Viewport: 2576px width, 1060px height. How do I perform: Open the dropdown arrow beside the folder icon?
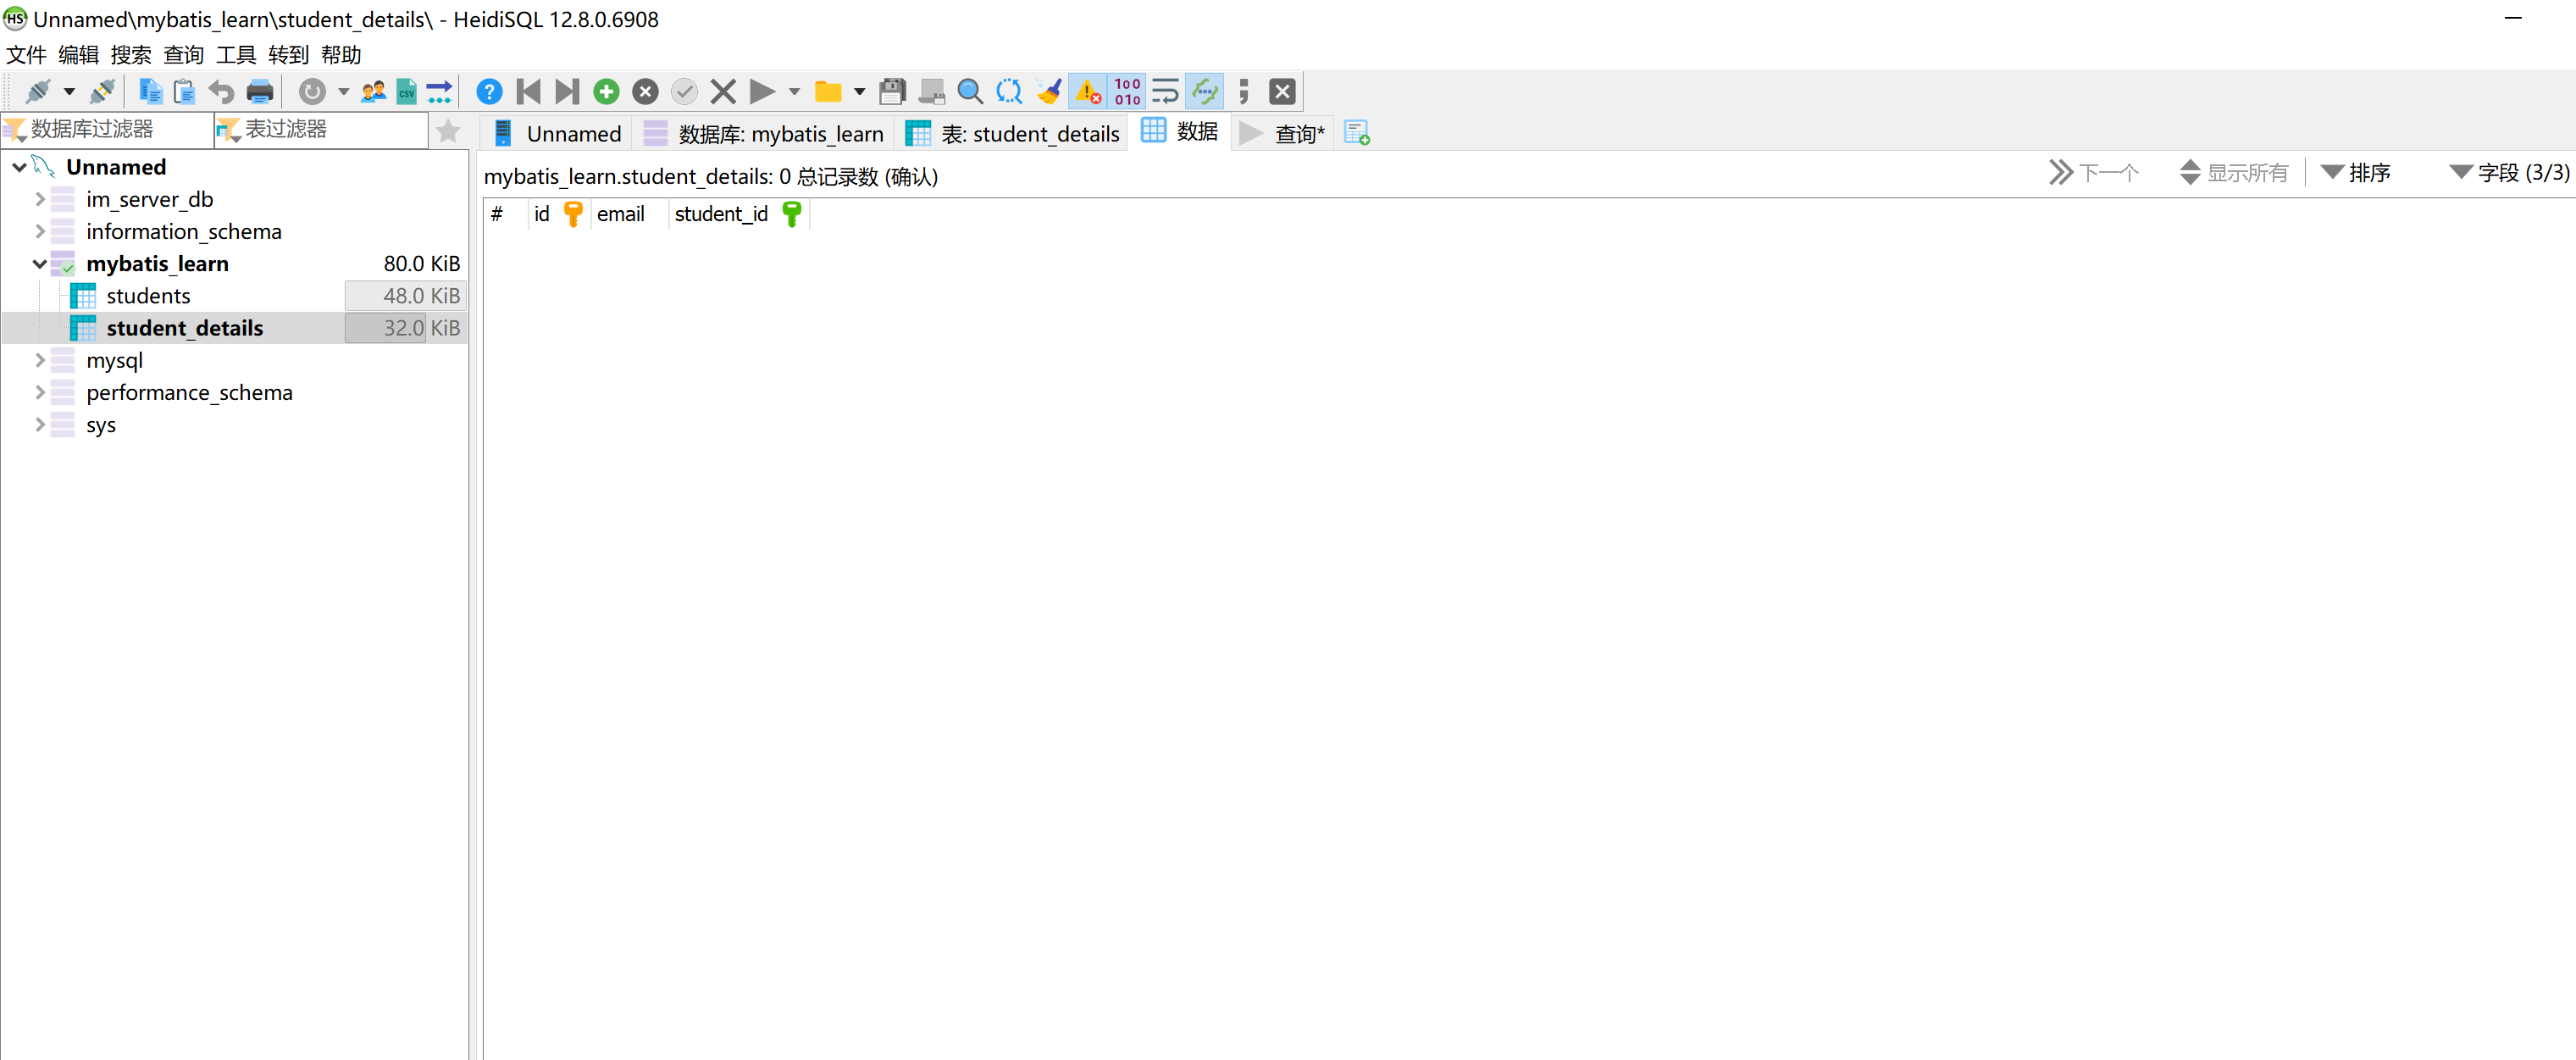[x=859, y=92]
